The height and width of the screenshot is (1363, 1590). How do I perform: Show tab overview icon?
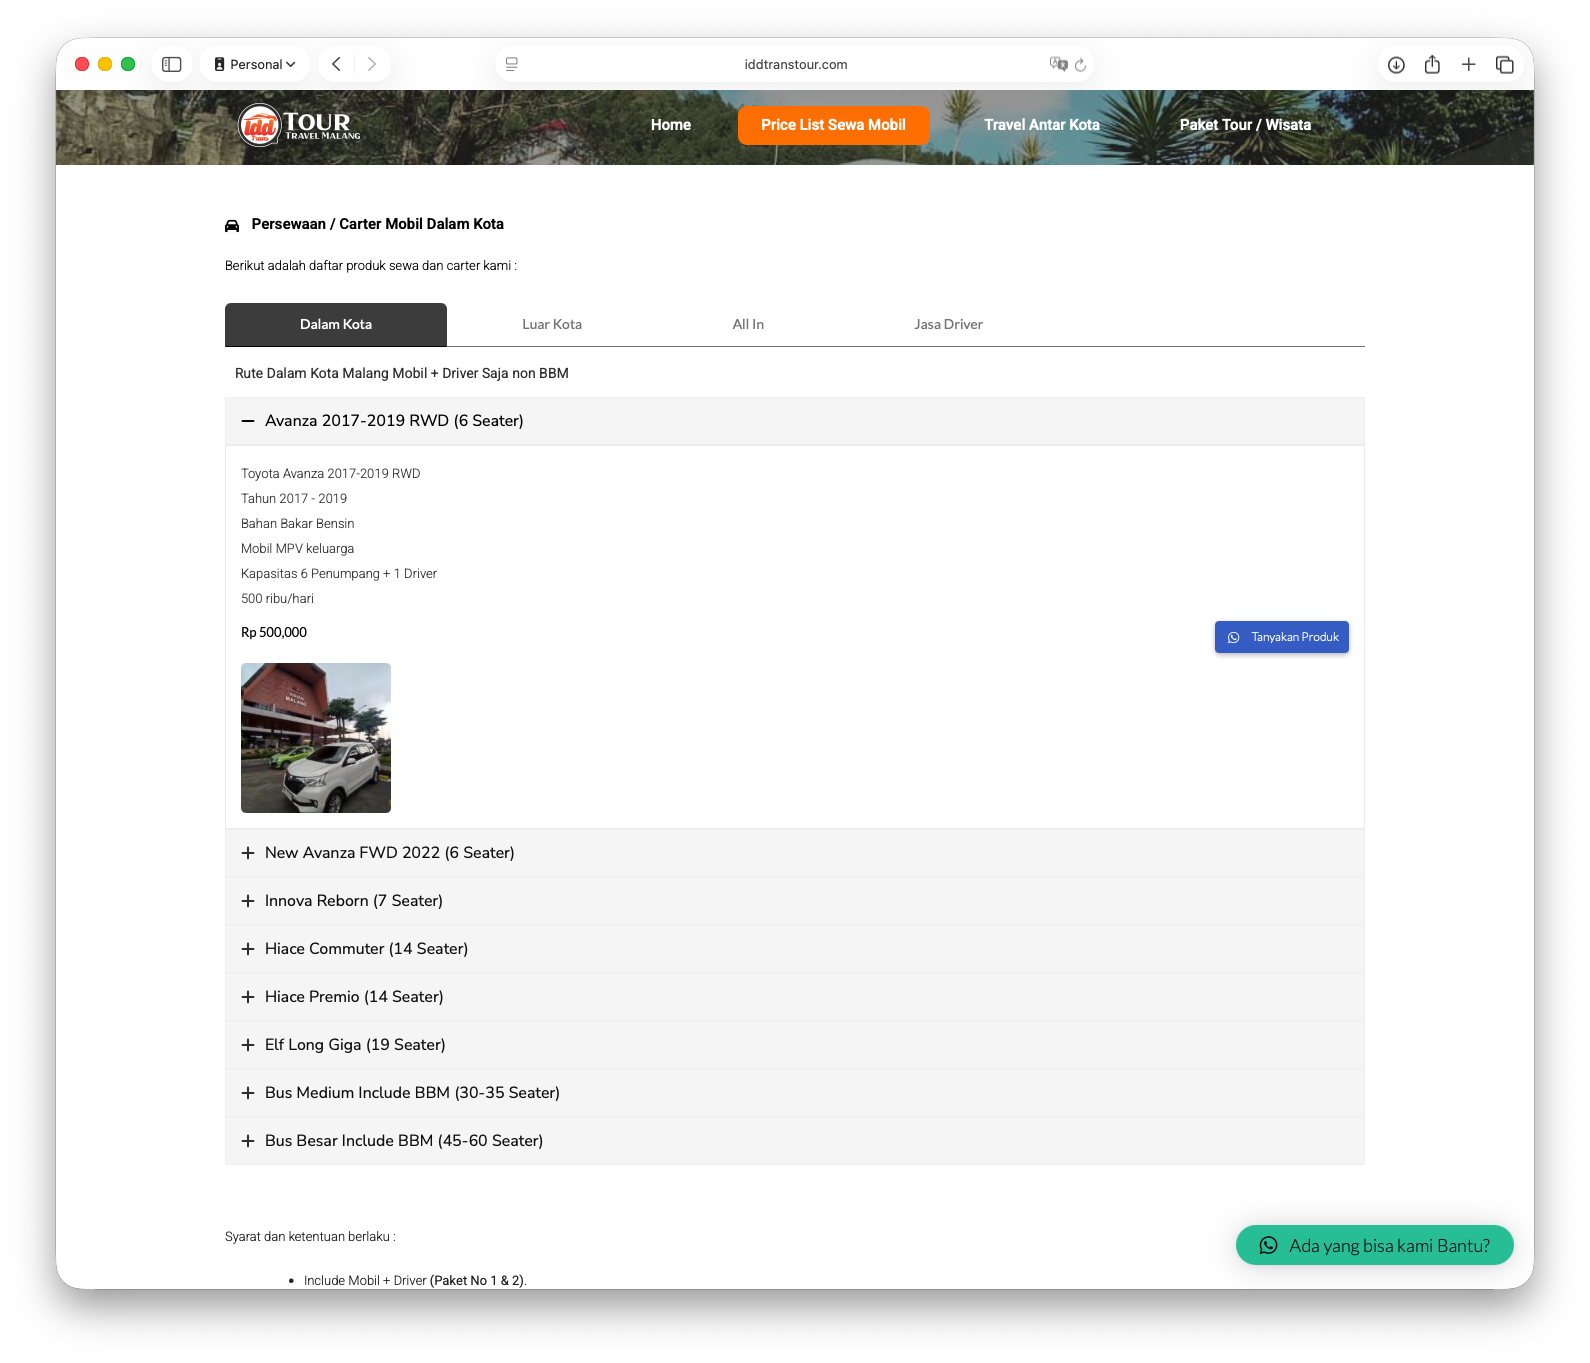coord(1504,64)
